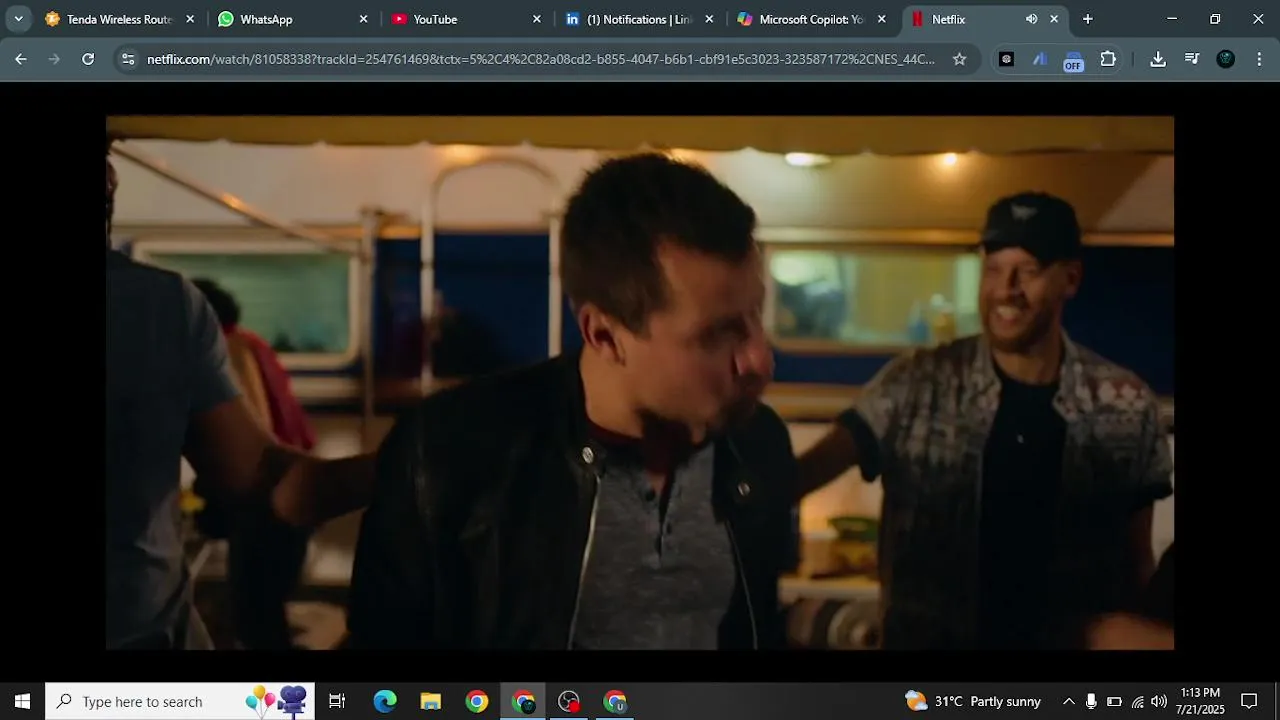Viewport: 1280px width, 720px height.
Task: Close the LinkedIn tab
Action: point(709,19)
